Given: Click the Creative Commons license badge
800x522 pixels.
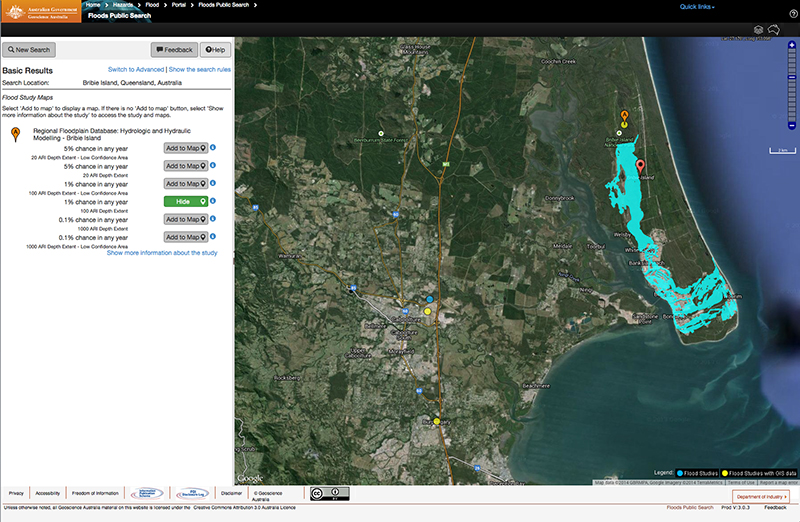Looking at the screenshot, I should (x=329, y=492).
